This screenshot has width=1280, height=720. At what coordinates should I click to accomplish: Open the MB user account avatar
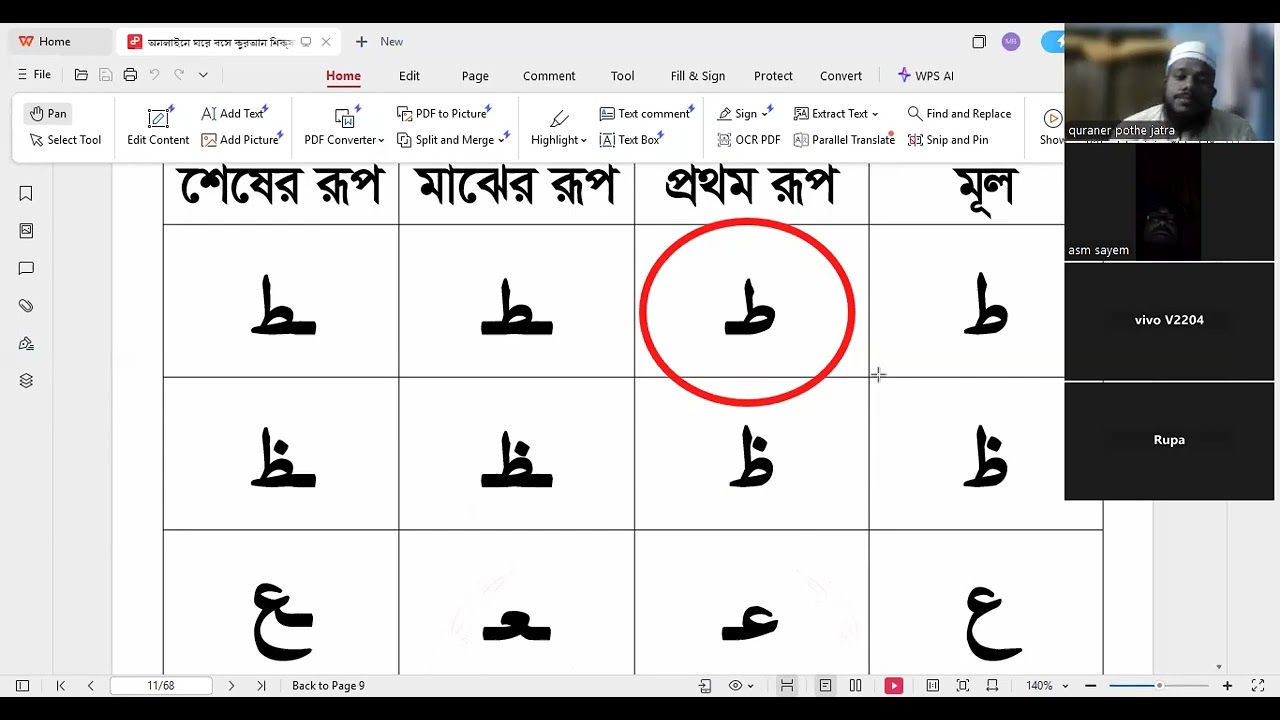point(1011,42)
